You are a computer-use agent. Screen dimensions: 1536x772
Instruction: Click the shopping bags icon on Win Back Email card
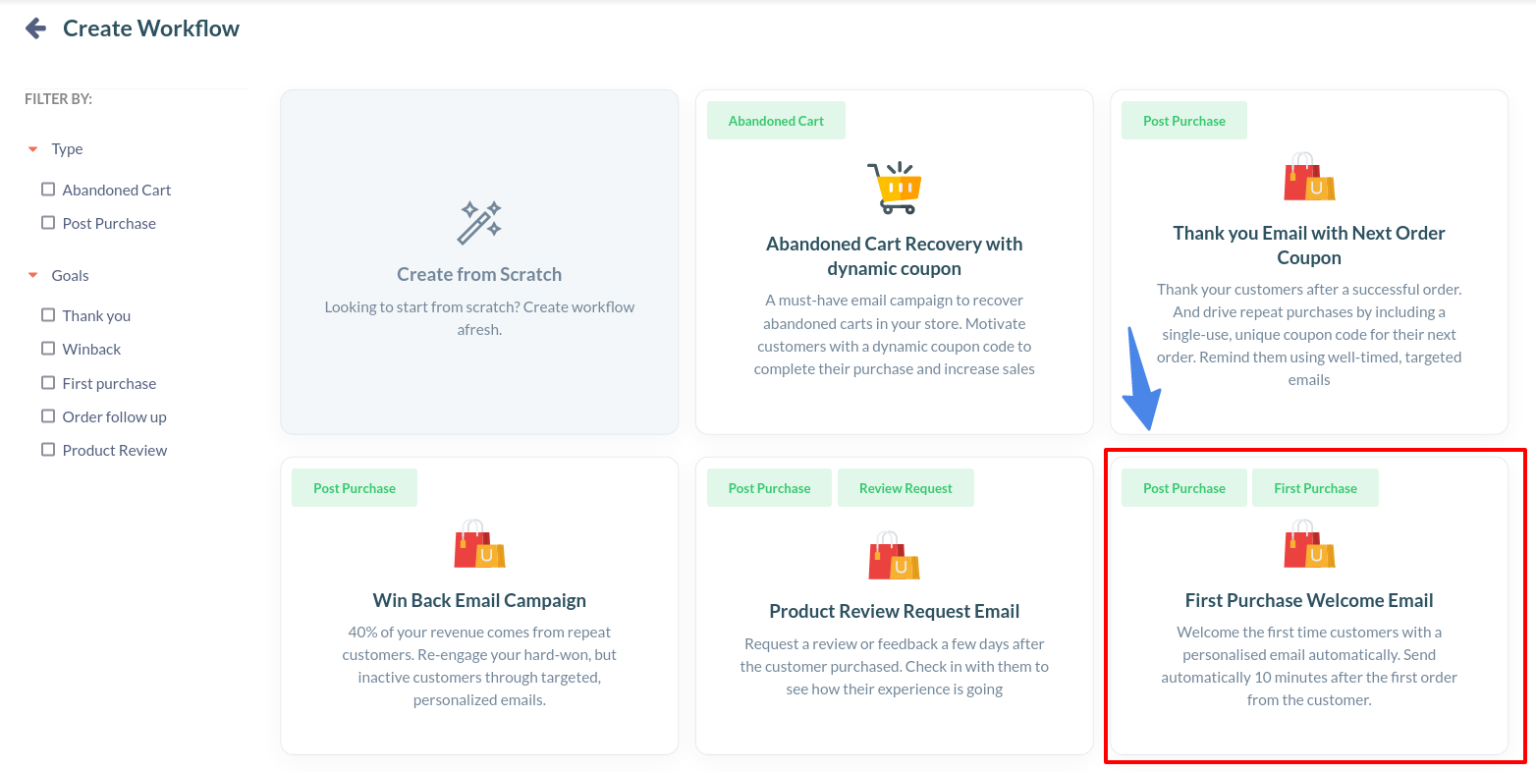pos(479,545)
